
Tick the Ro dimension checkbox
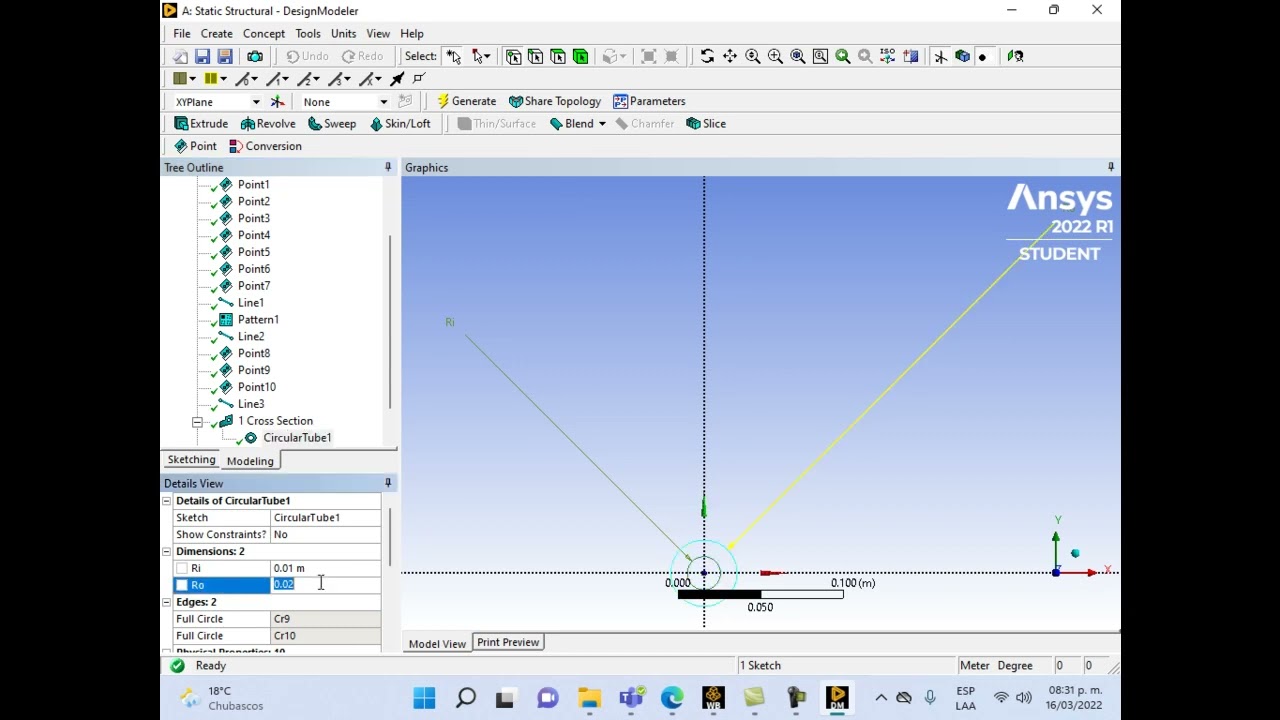182,585
